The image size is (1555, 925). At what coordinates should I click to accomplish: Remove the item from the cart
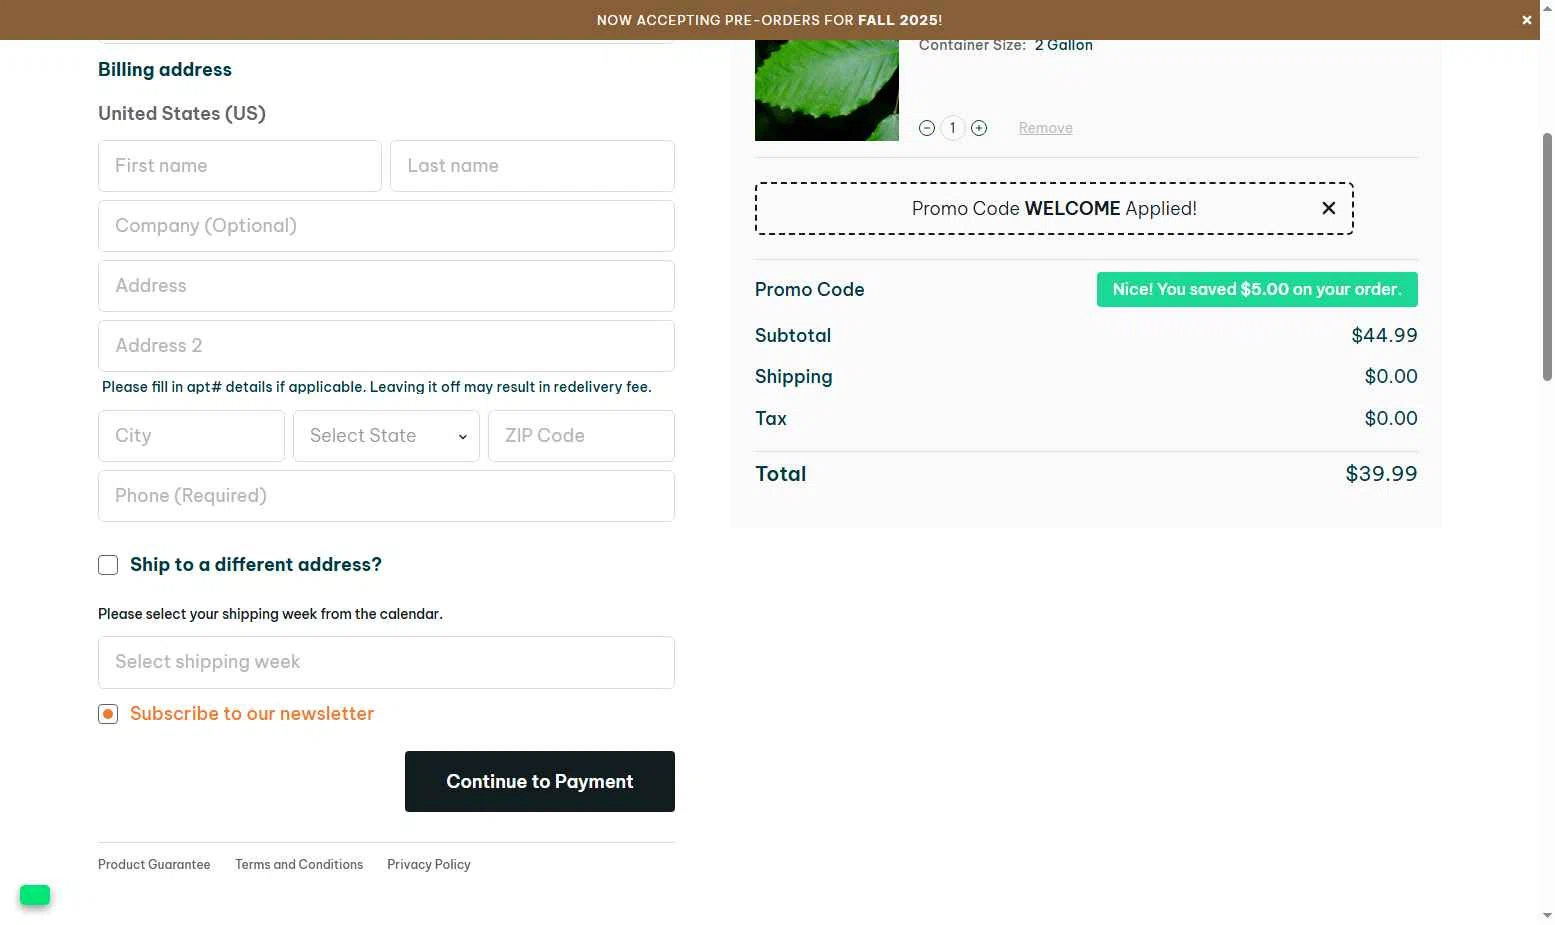click(1045, 128)
